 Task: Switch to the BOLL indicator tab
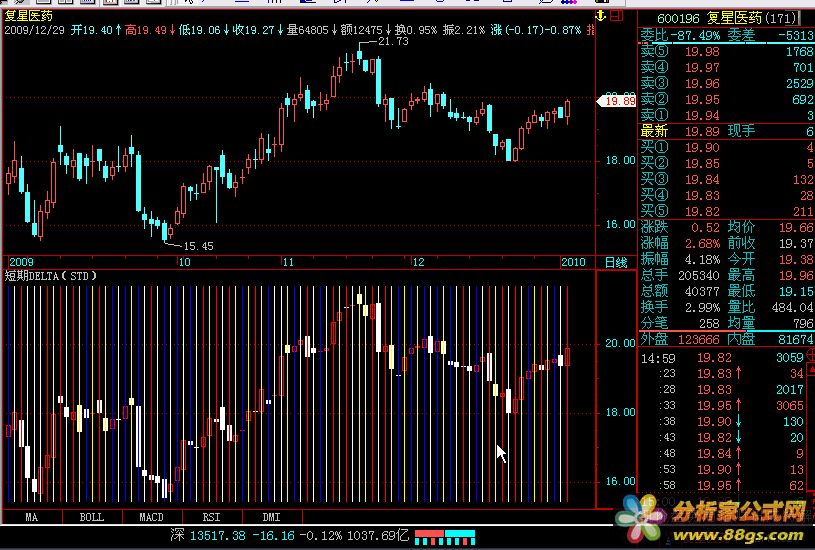pos(92,517)
